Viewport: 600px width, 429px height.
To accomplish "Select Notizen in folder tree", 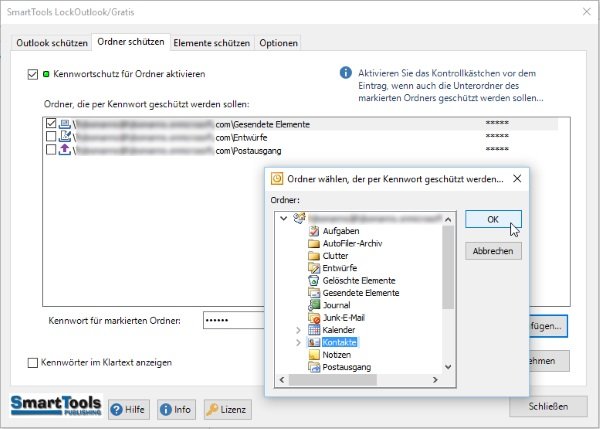I will click(336, 355).
